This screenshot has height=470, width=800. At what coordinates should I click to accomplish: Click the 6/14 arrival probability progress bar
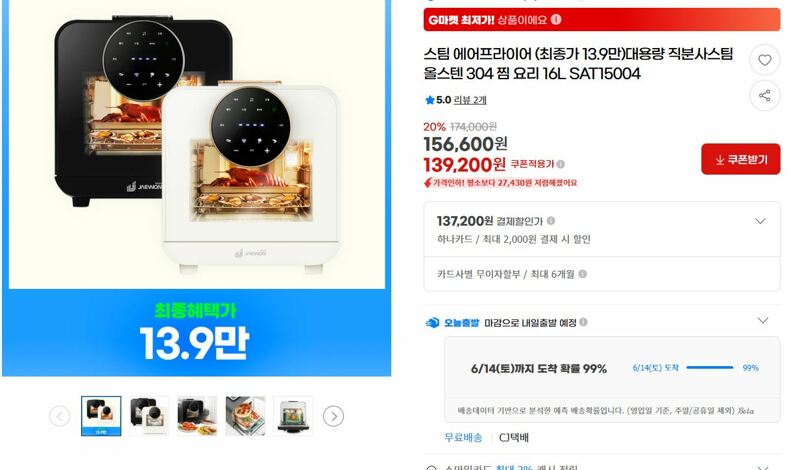[x=710, y=367]
